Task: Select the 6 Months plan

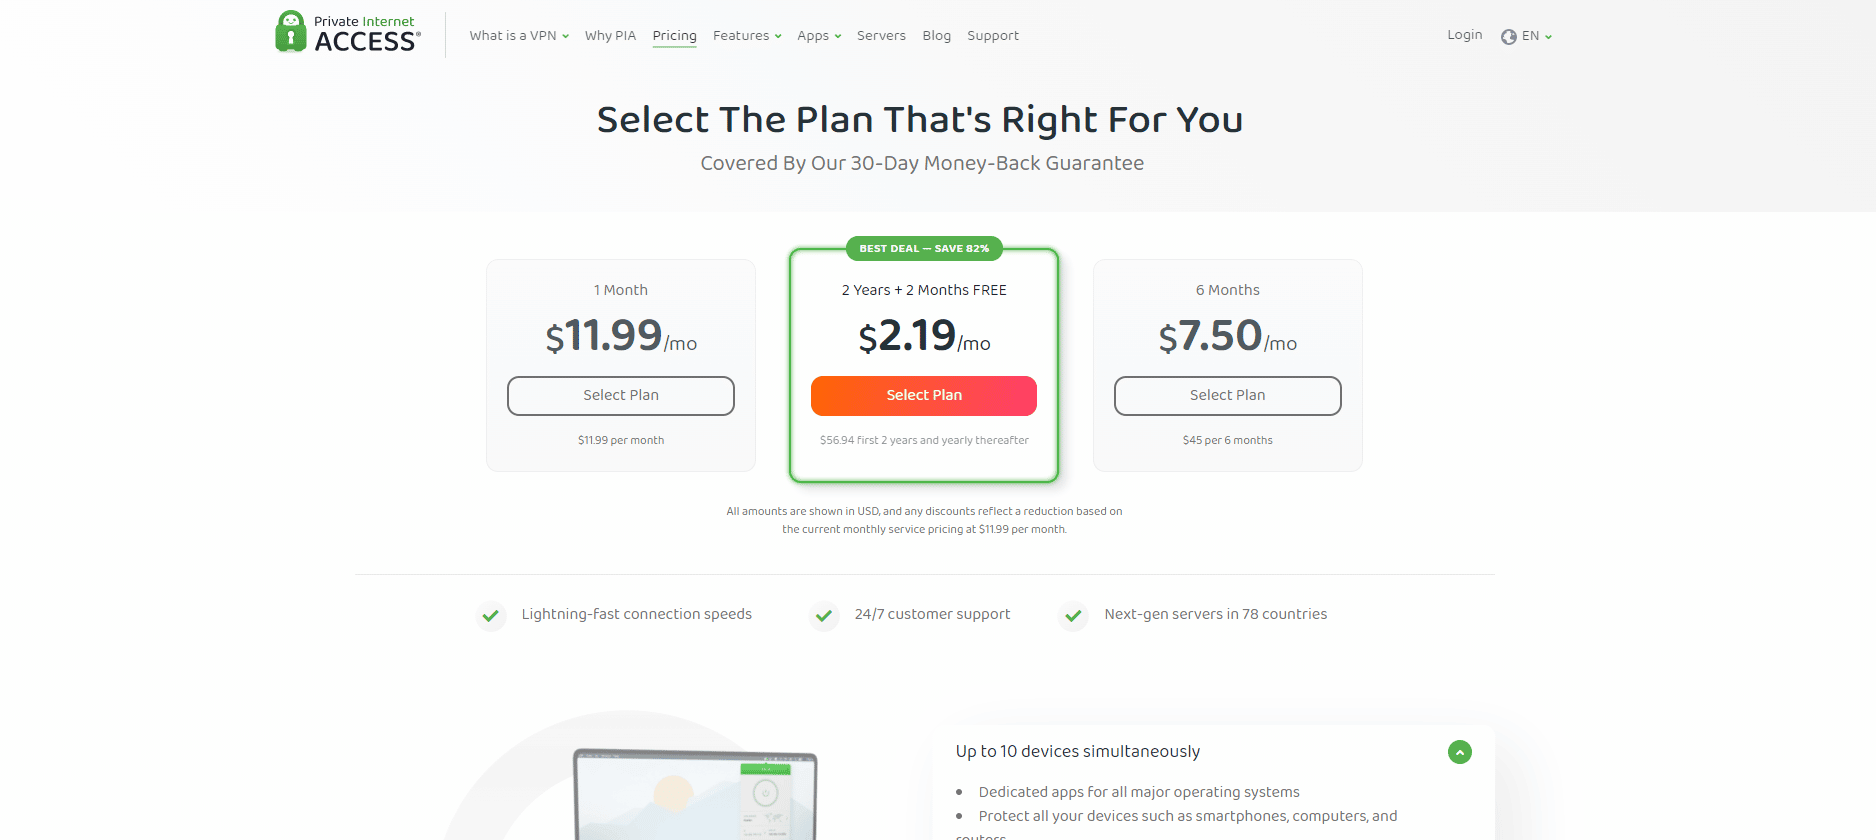Action: coord(1228,396)
